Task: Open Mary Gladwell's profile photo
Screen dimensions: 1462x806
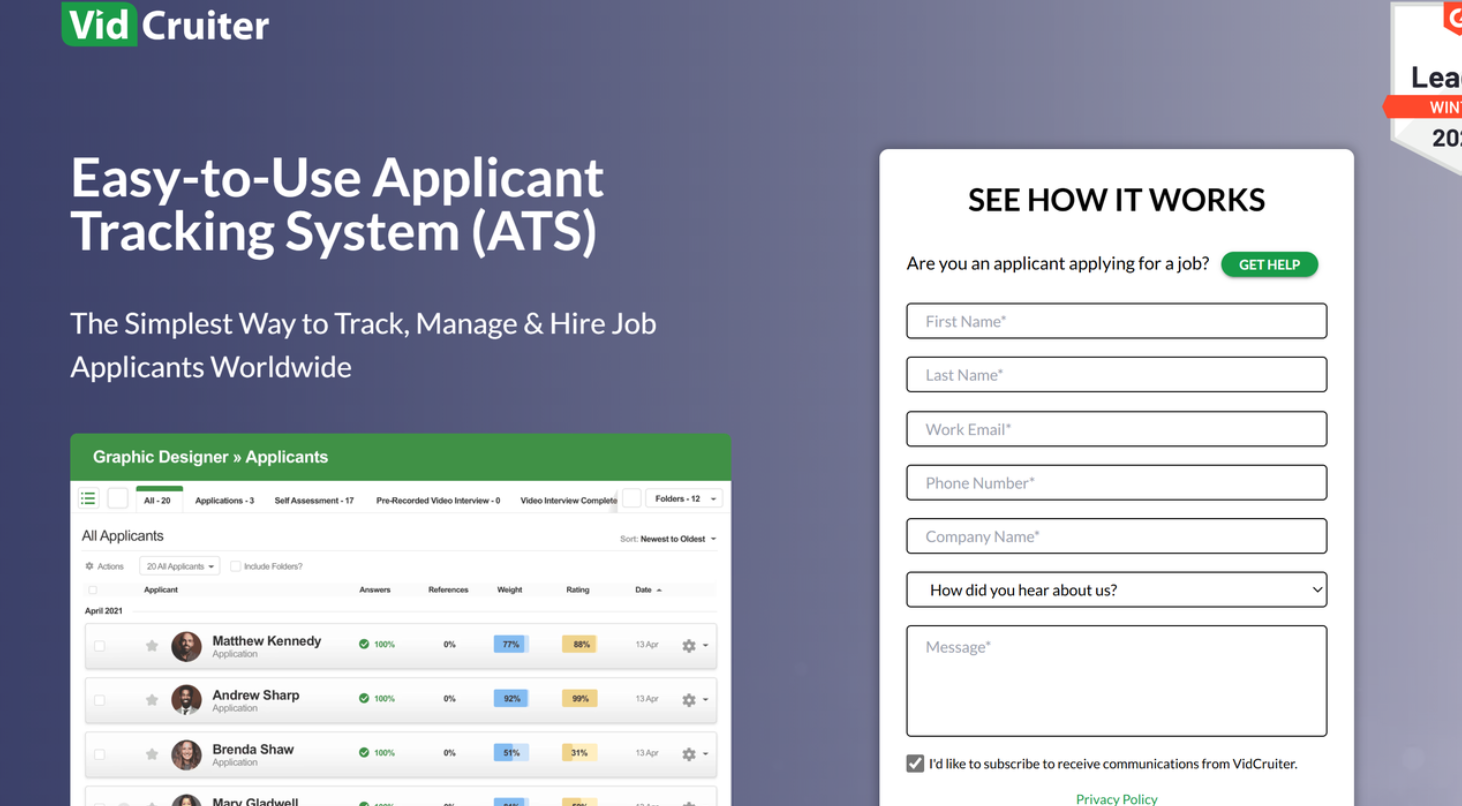Action: tap(186, 801)
